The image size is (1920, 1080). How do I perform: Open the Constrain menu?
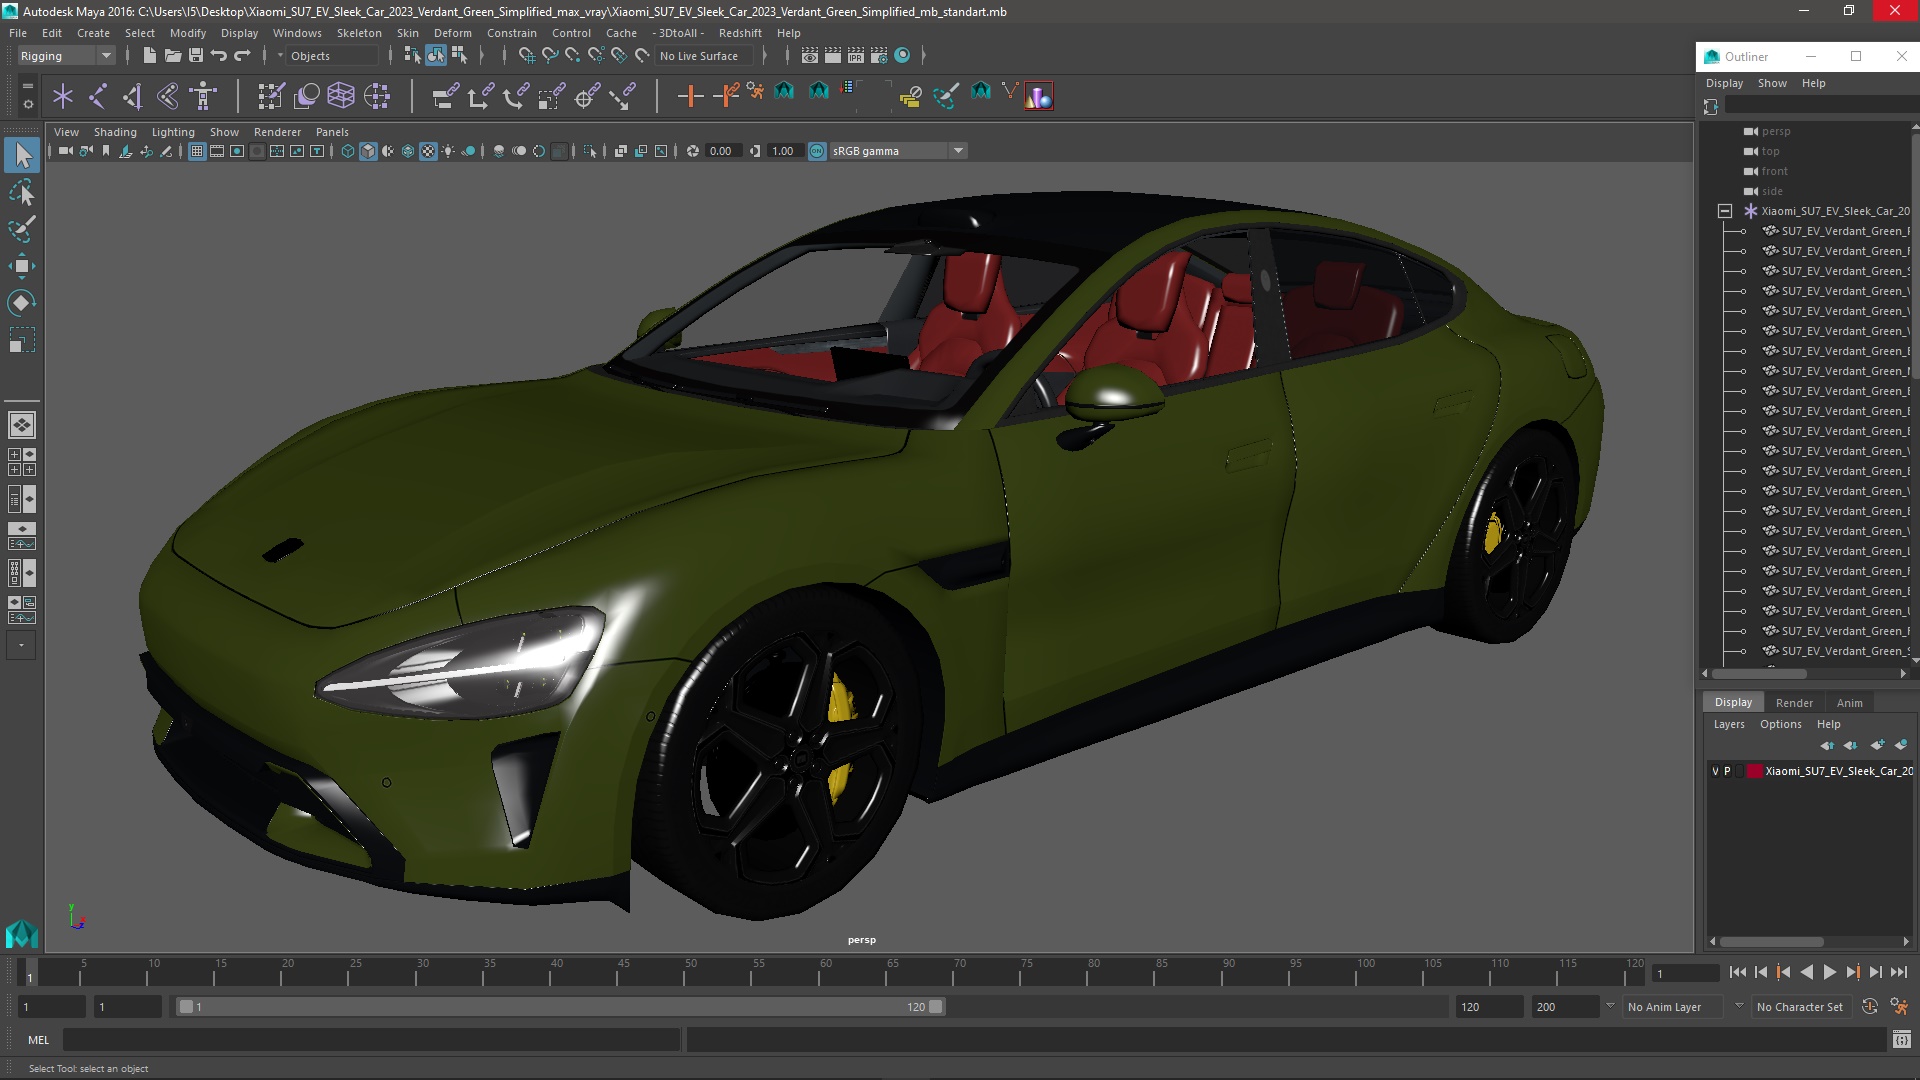pyautogui.click(x=511, y=33)
